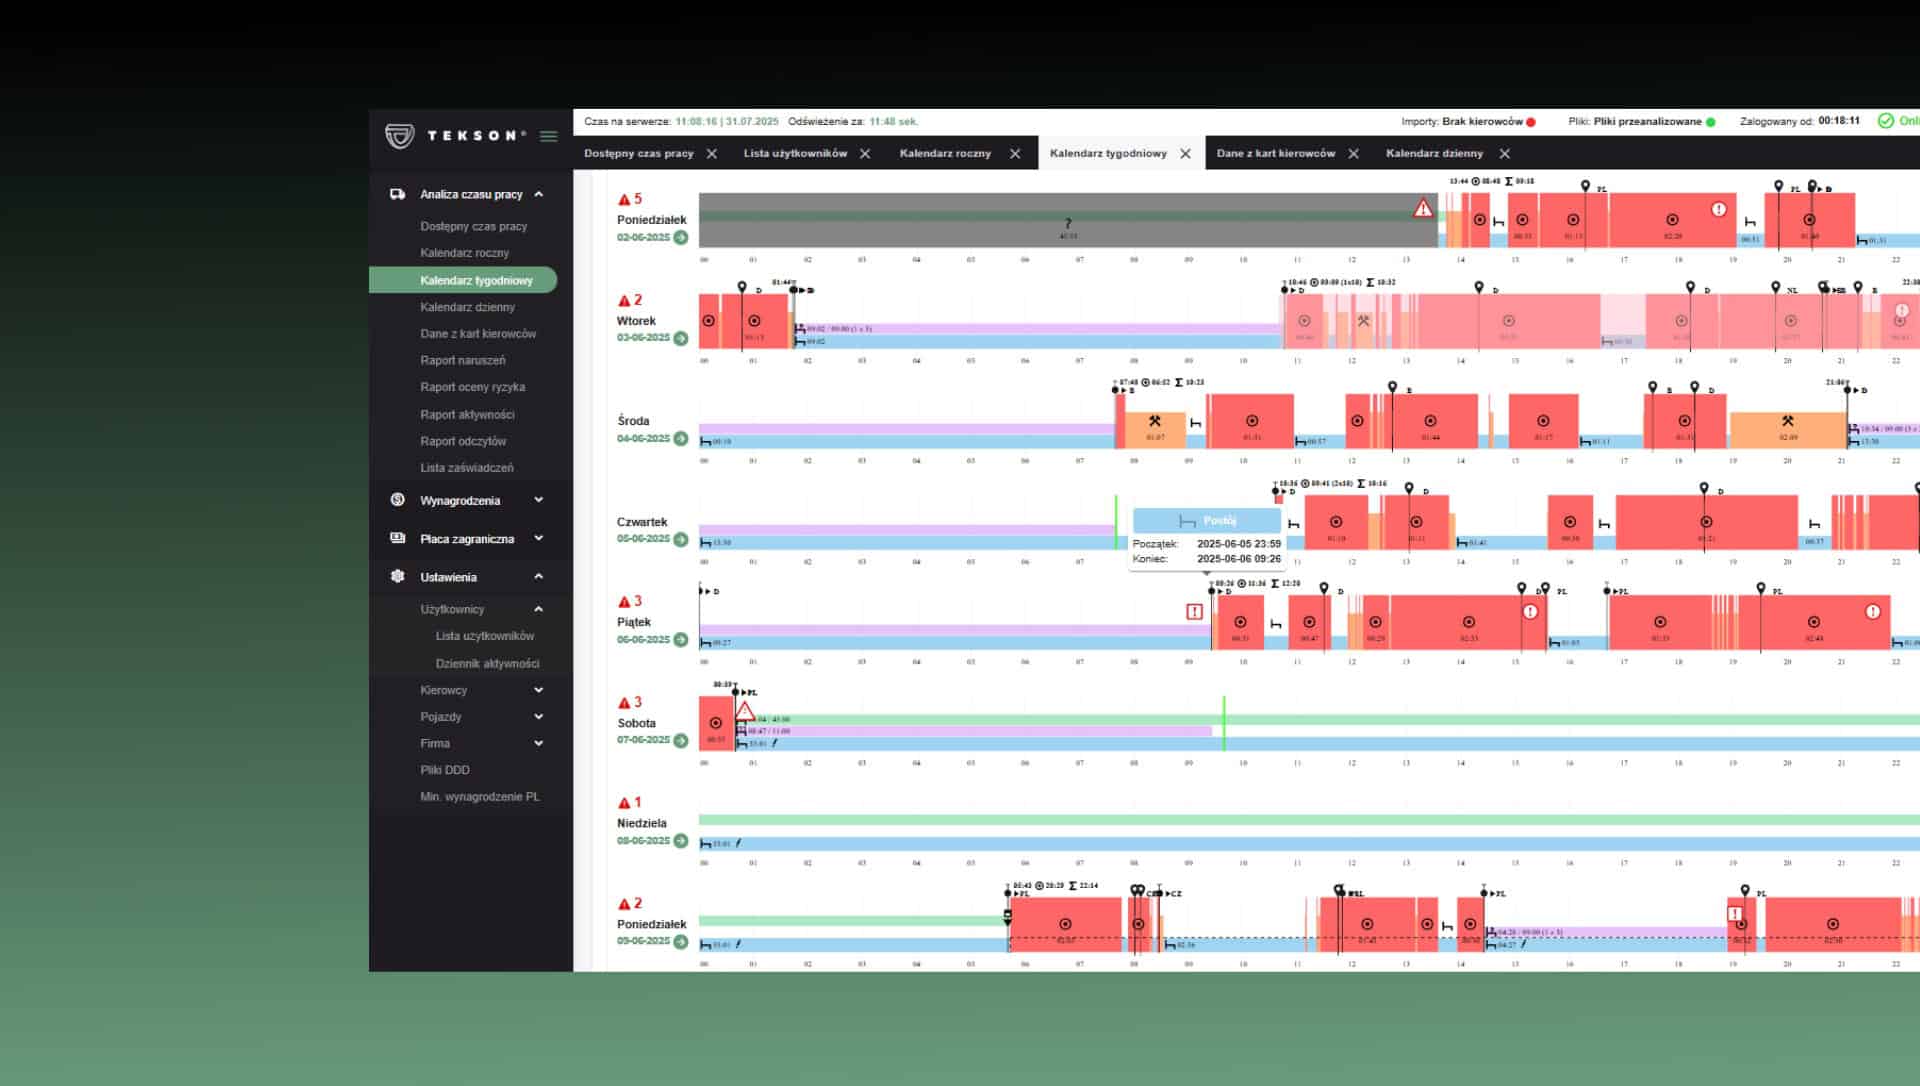Click the red exclamation square on Piątek row

click(1194, 611)
